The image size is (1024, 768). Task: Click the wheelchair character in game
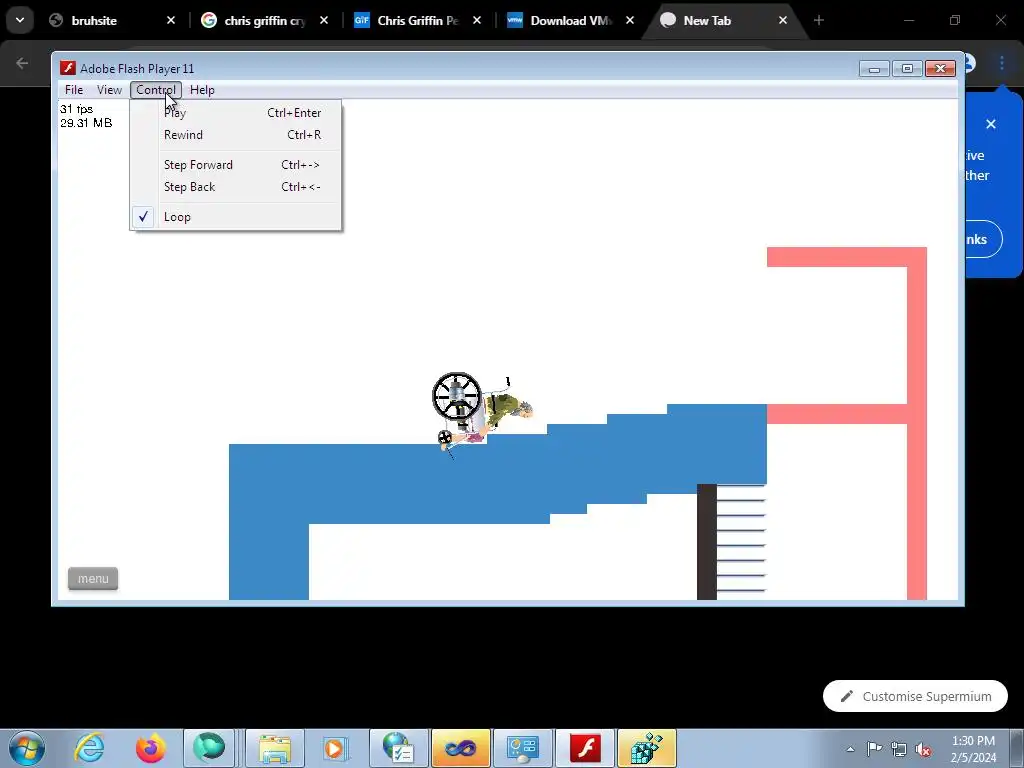pos(482,413)
